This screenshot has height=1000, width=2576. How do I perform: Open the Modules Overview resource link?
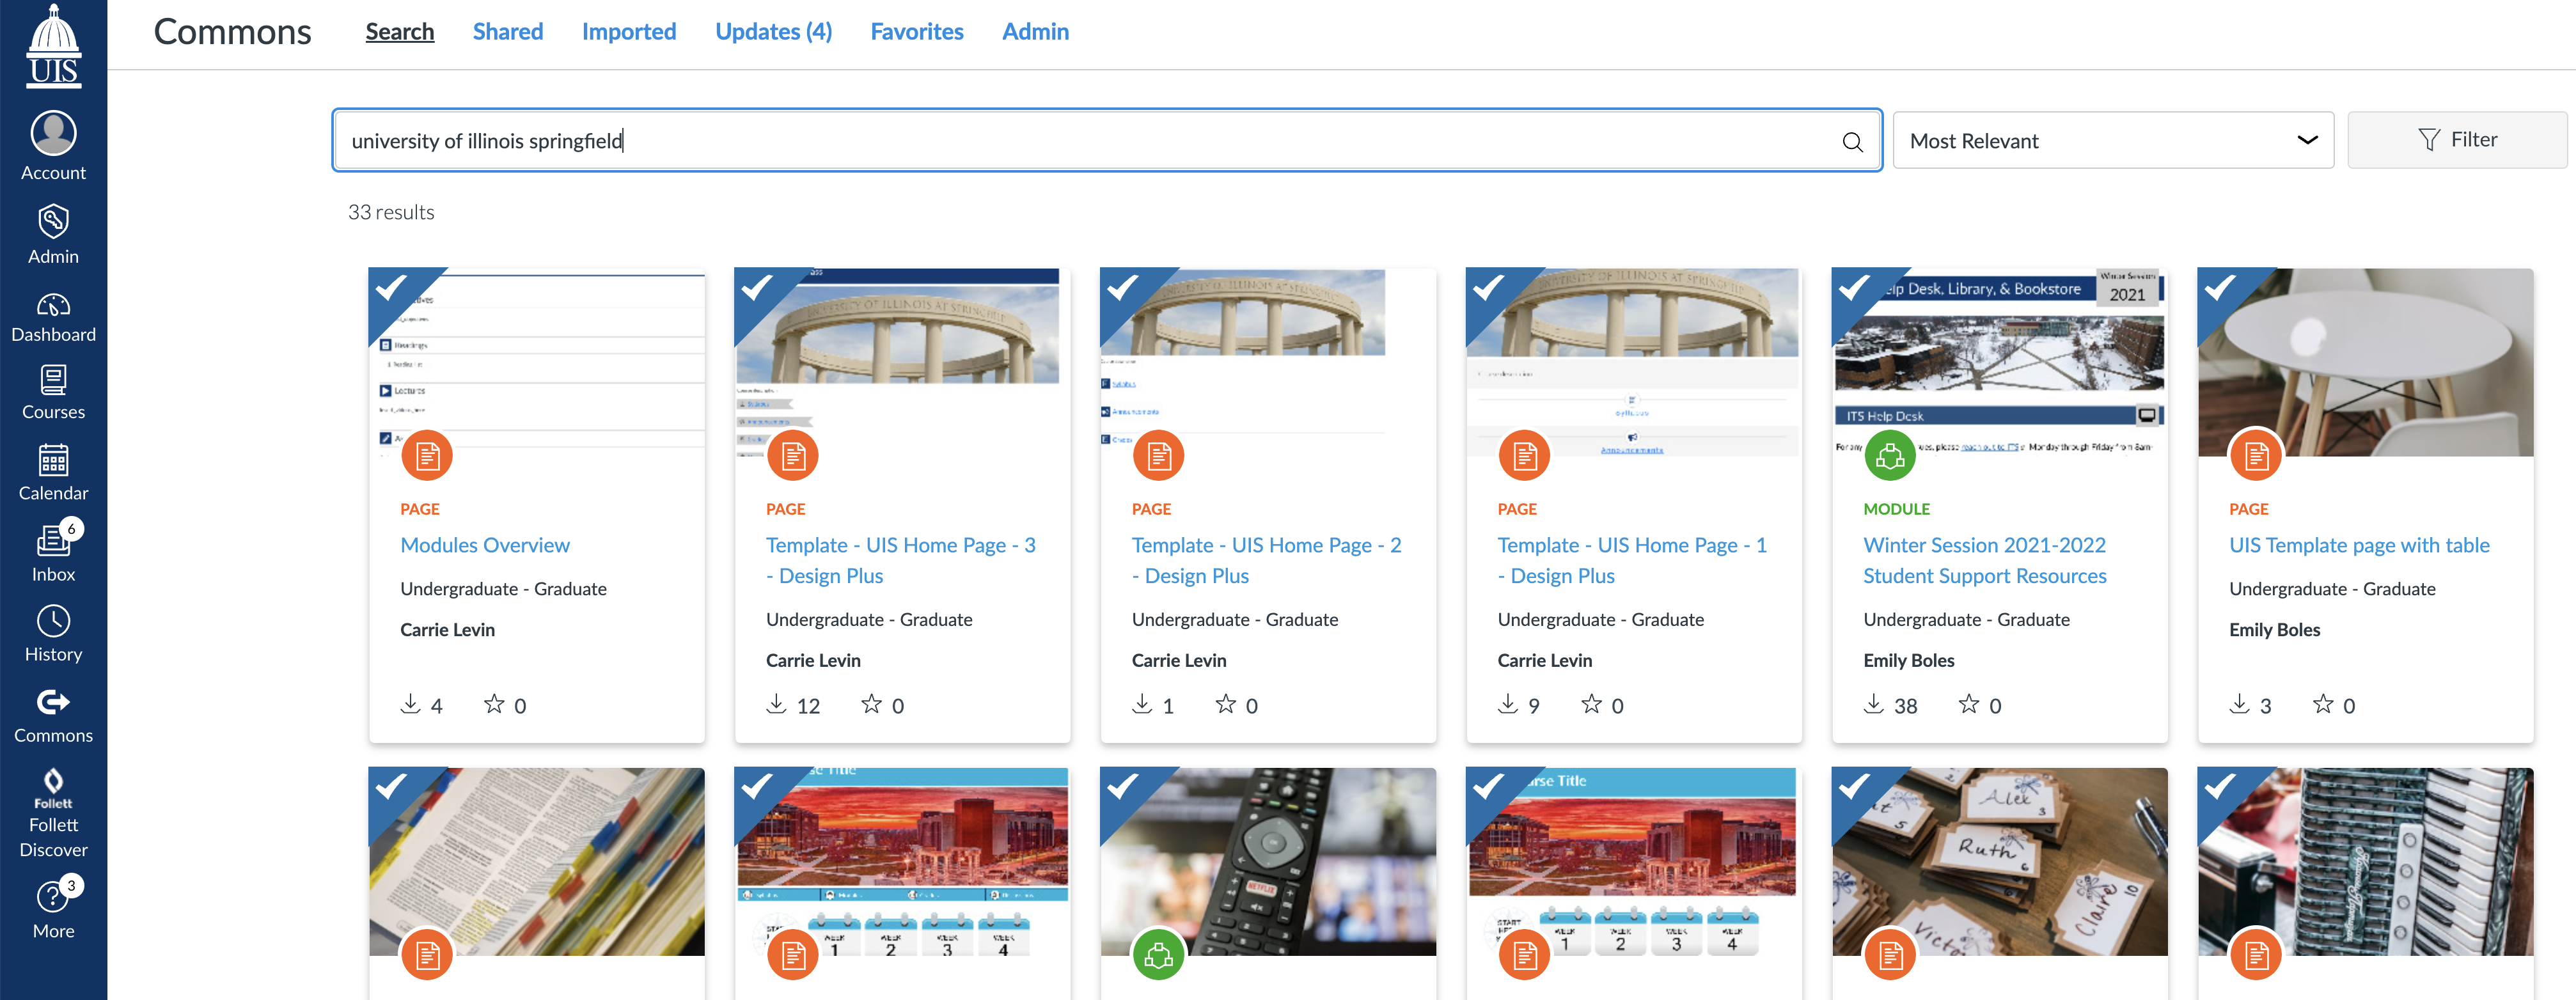pyautogui.click(x=485, y=545)
